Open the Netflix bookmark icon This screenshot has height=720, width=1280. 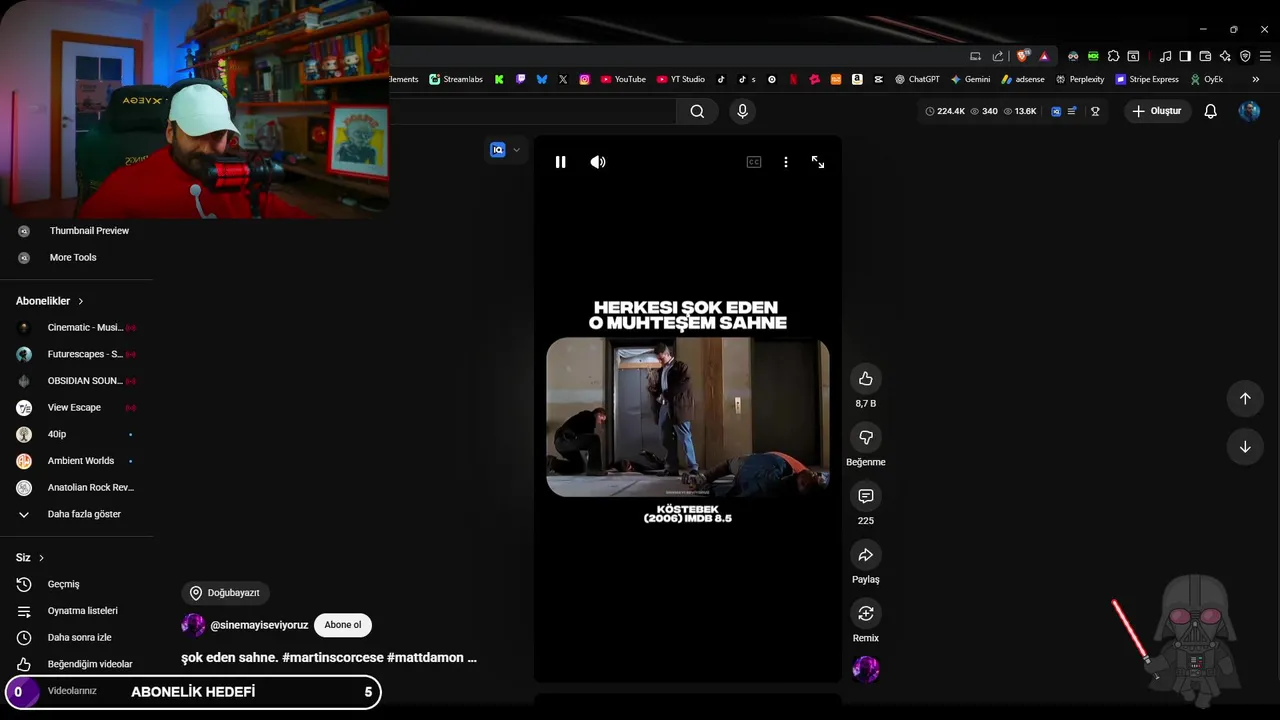(793, 79)
